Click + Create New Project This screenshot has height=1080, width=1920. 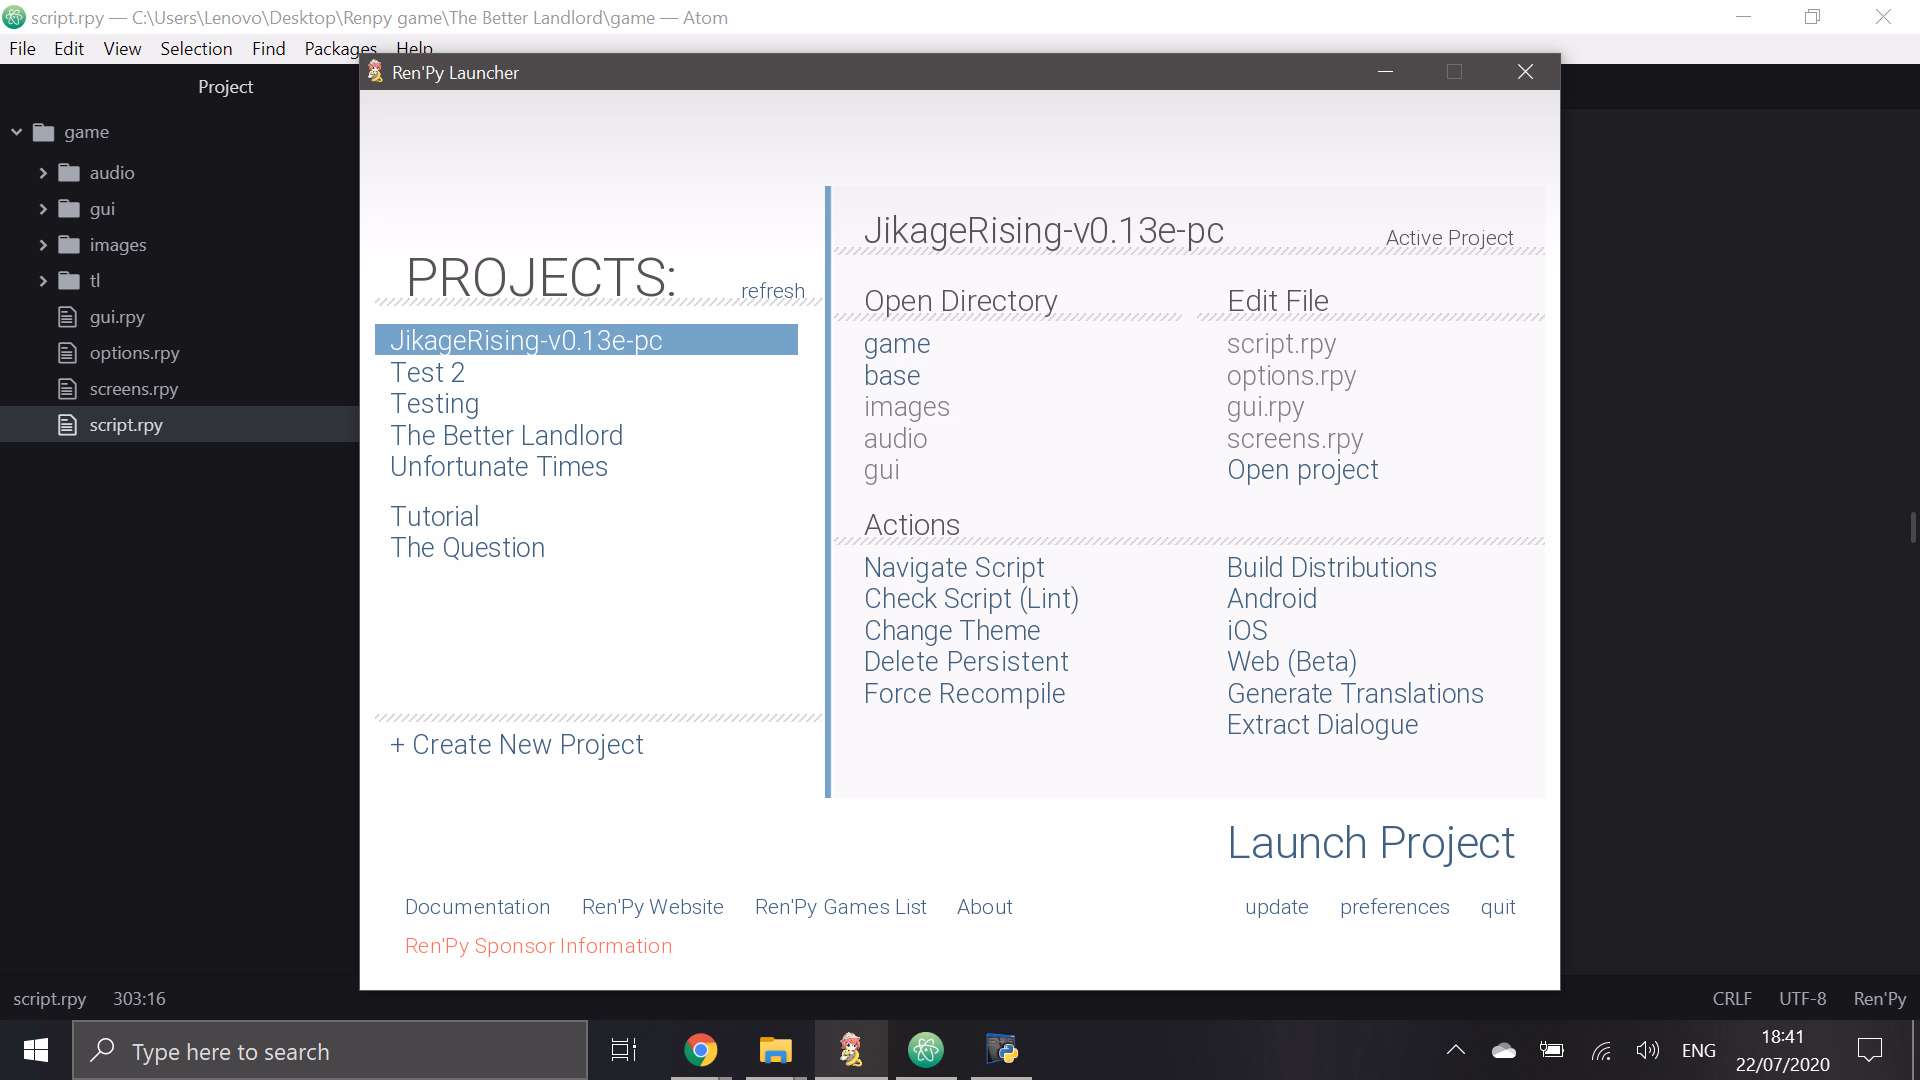coord(516,745)
